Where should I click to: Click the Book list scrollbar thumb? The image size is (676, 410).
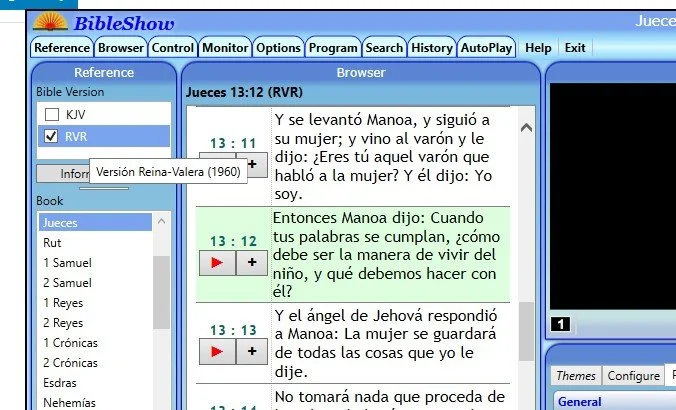coord(161,292)
